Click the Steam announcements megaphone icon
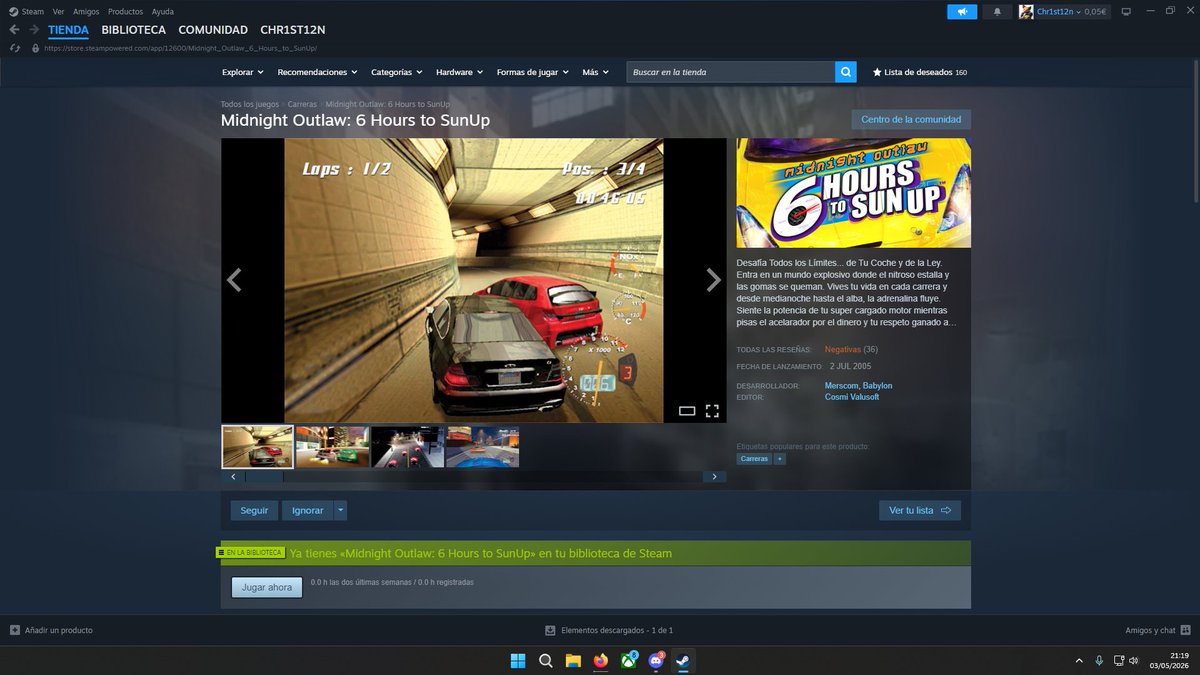Viewport: 1200px width, 675px height. pyautogui.click(x=962, y=12)
